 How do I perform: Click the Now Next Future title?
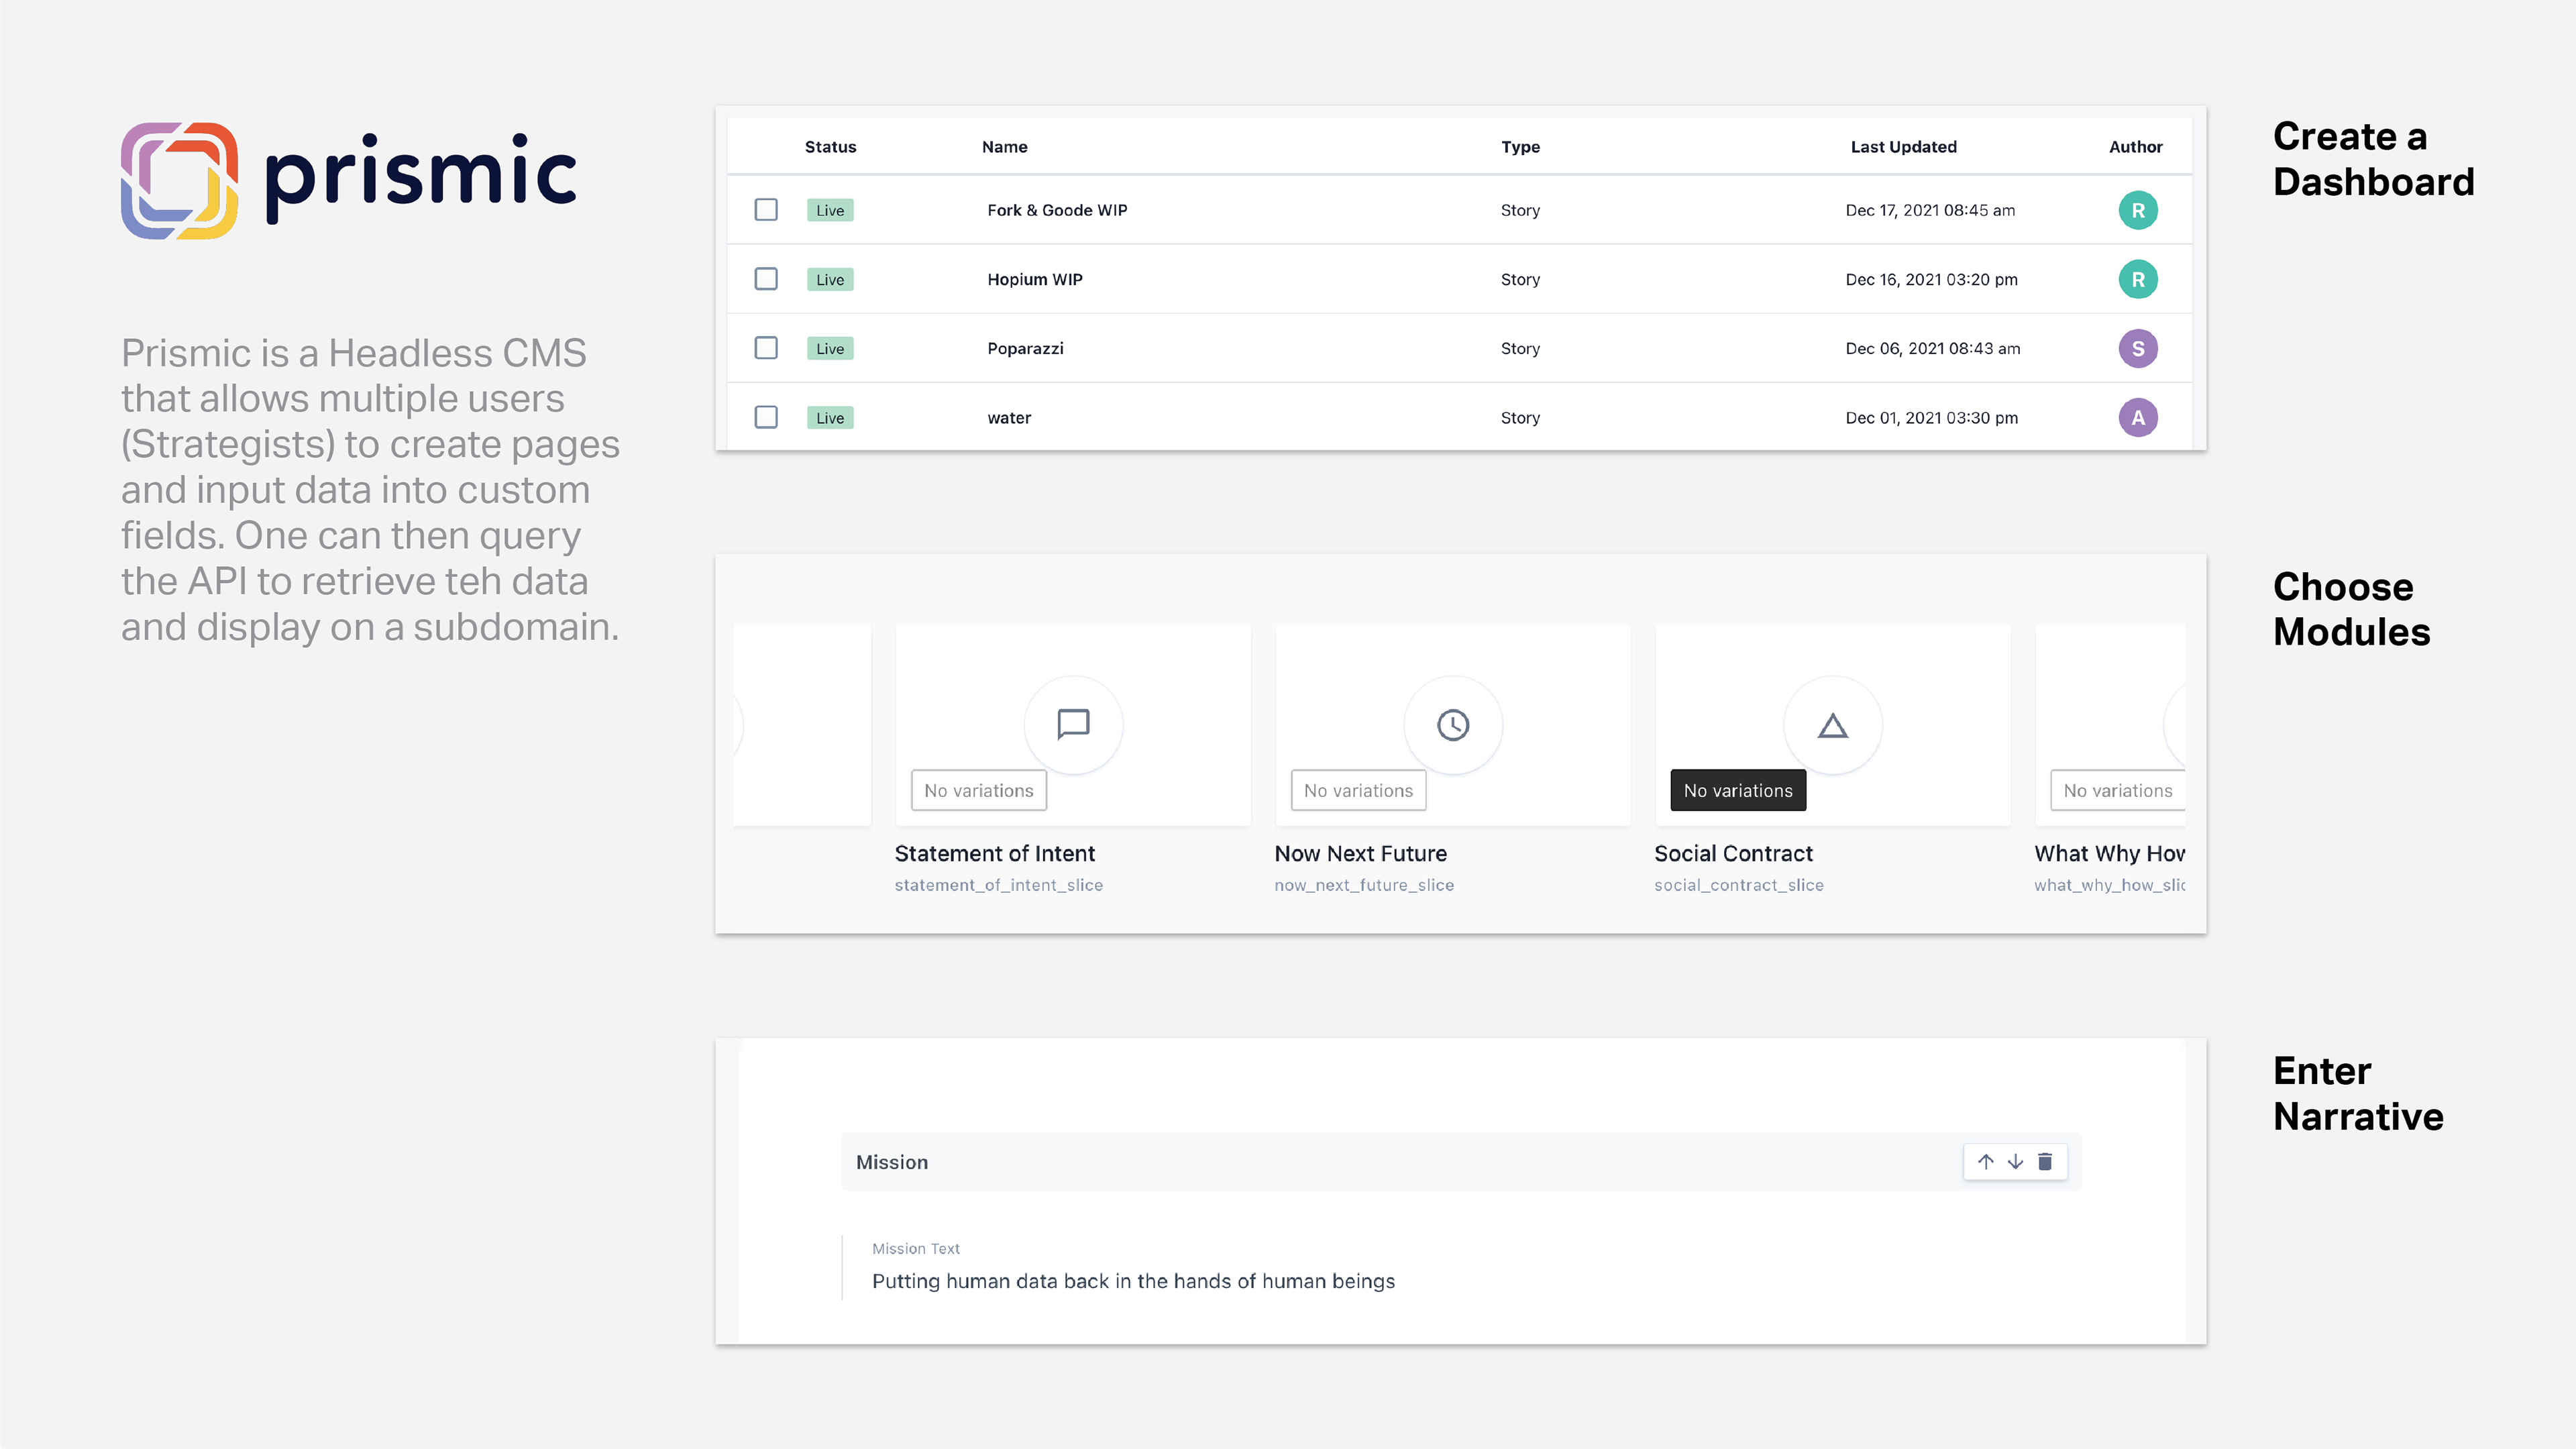1361,853
